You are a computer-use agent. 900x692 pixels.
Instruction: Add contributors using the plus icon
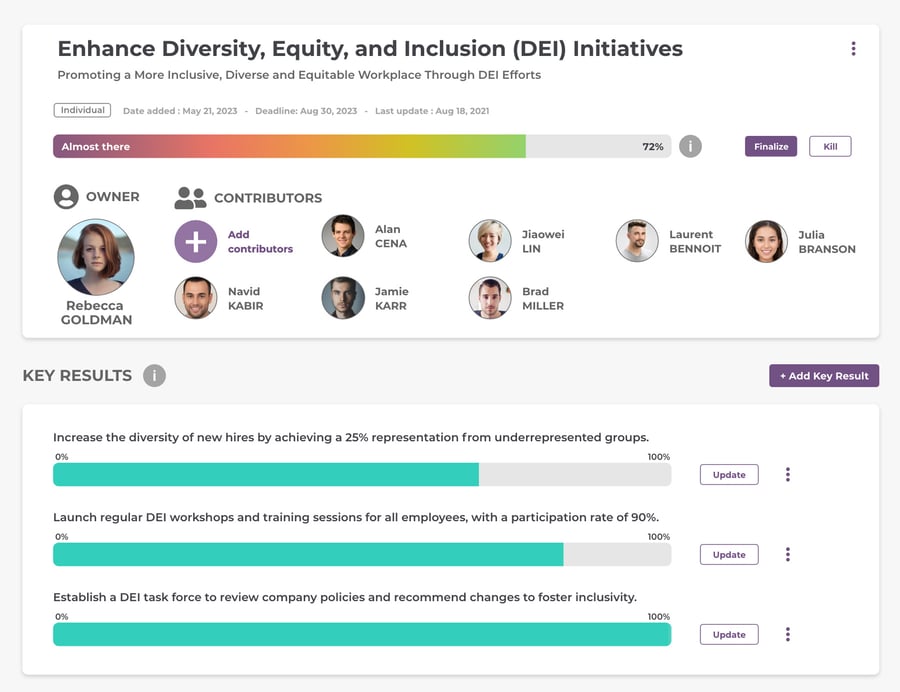tap(196, 241)
